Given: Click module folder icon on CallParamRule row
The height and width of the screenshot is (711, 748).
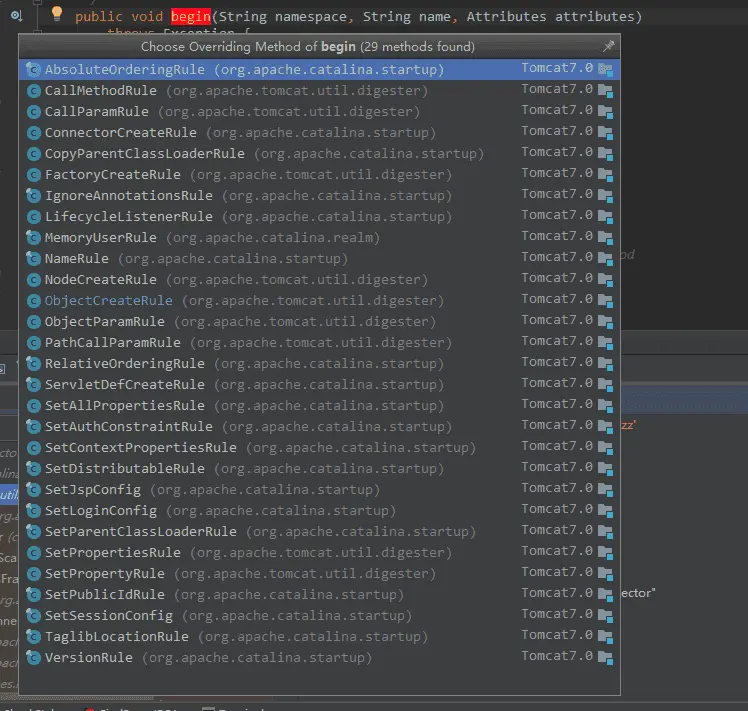Looking at the screenshot, I should pyautogui.click(x=605, y=112).
